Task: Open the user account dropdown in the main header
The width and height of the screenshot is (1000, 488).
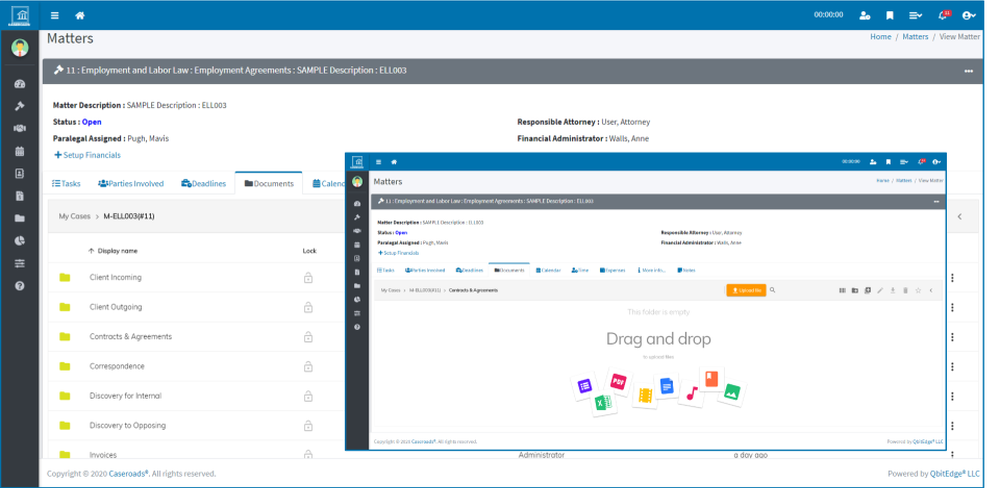Action: point(969,15)
